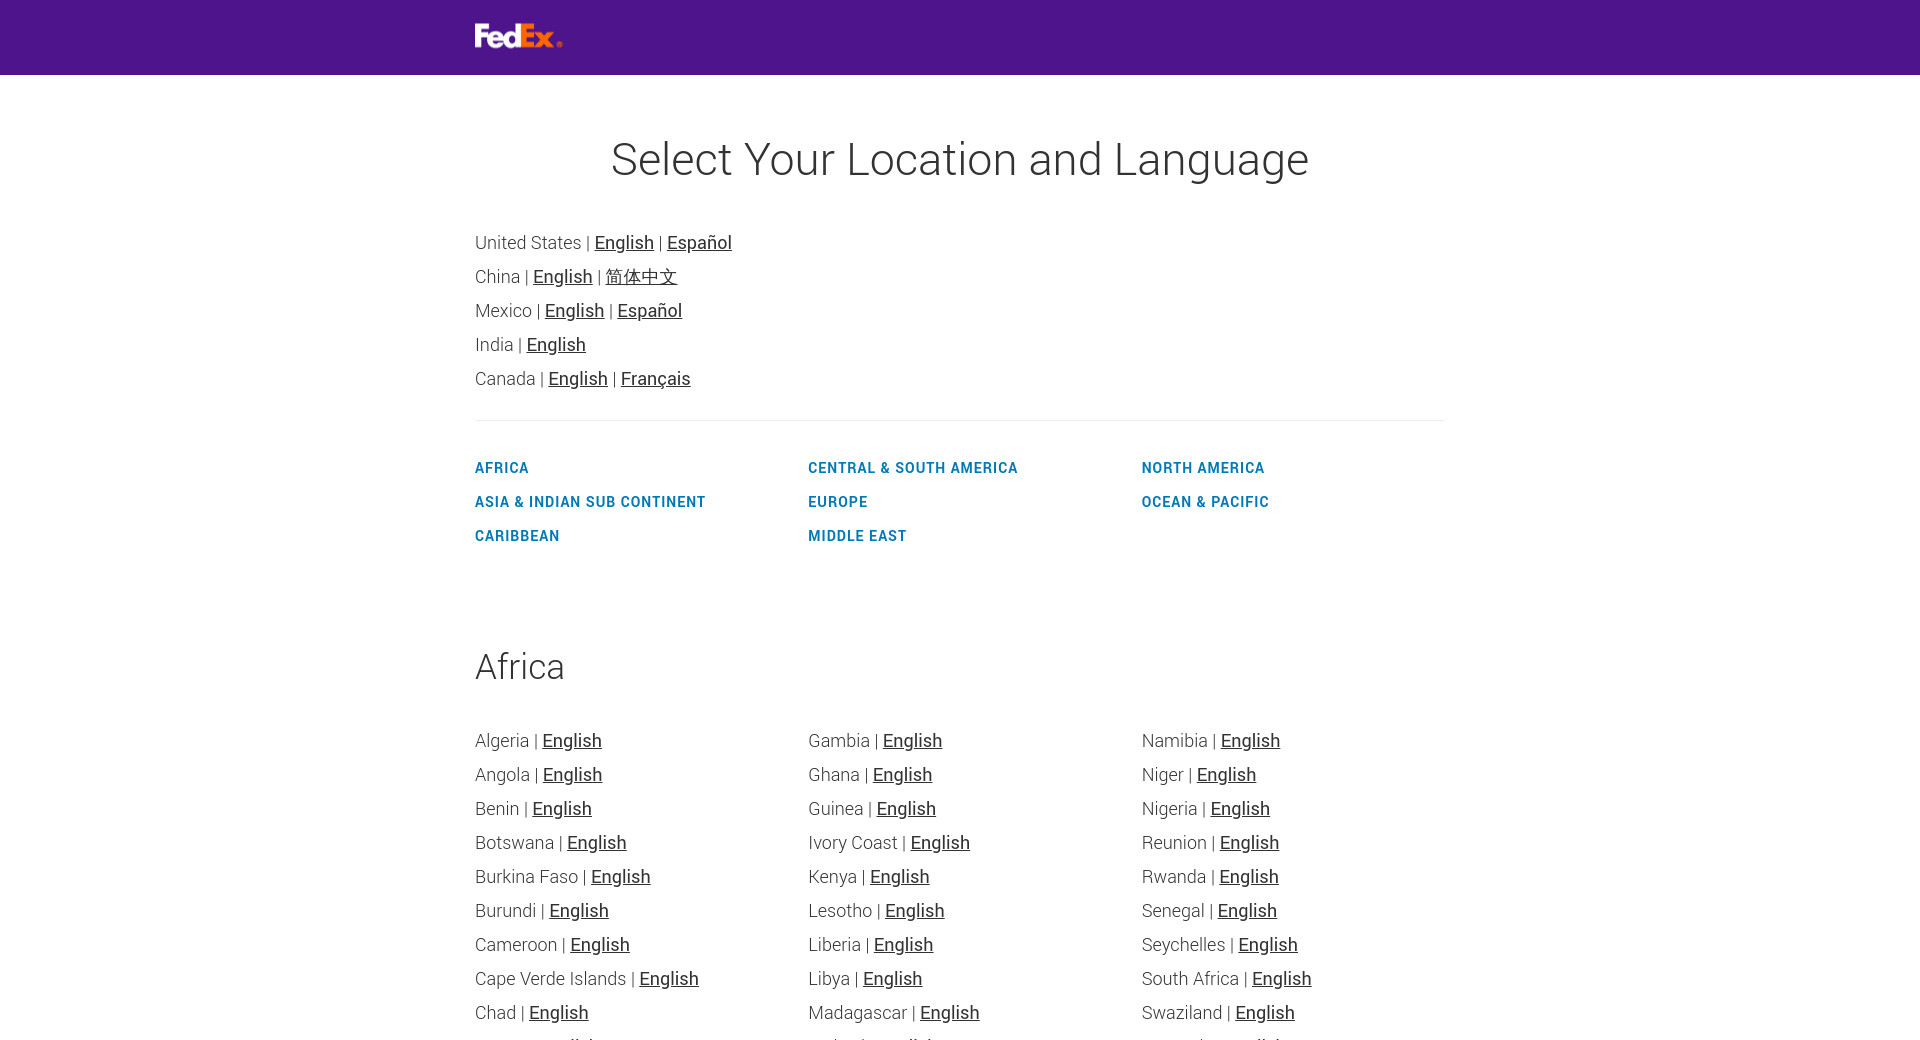This screenshot has height=1040, width=1920.
Task: Choose English for Nigeria
Action: [x=1240, y=809]
